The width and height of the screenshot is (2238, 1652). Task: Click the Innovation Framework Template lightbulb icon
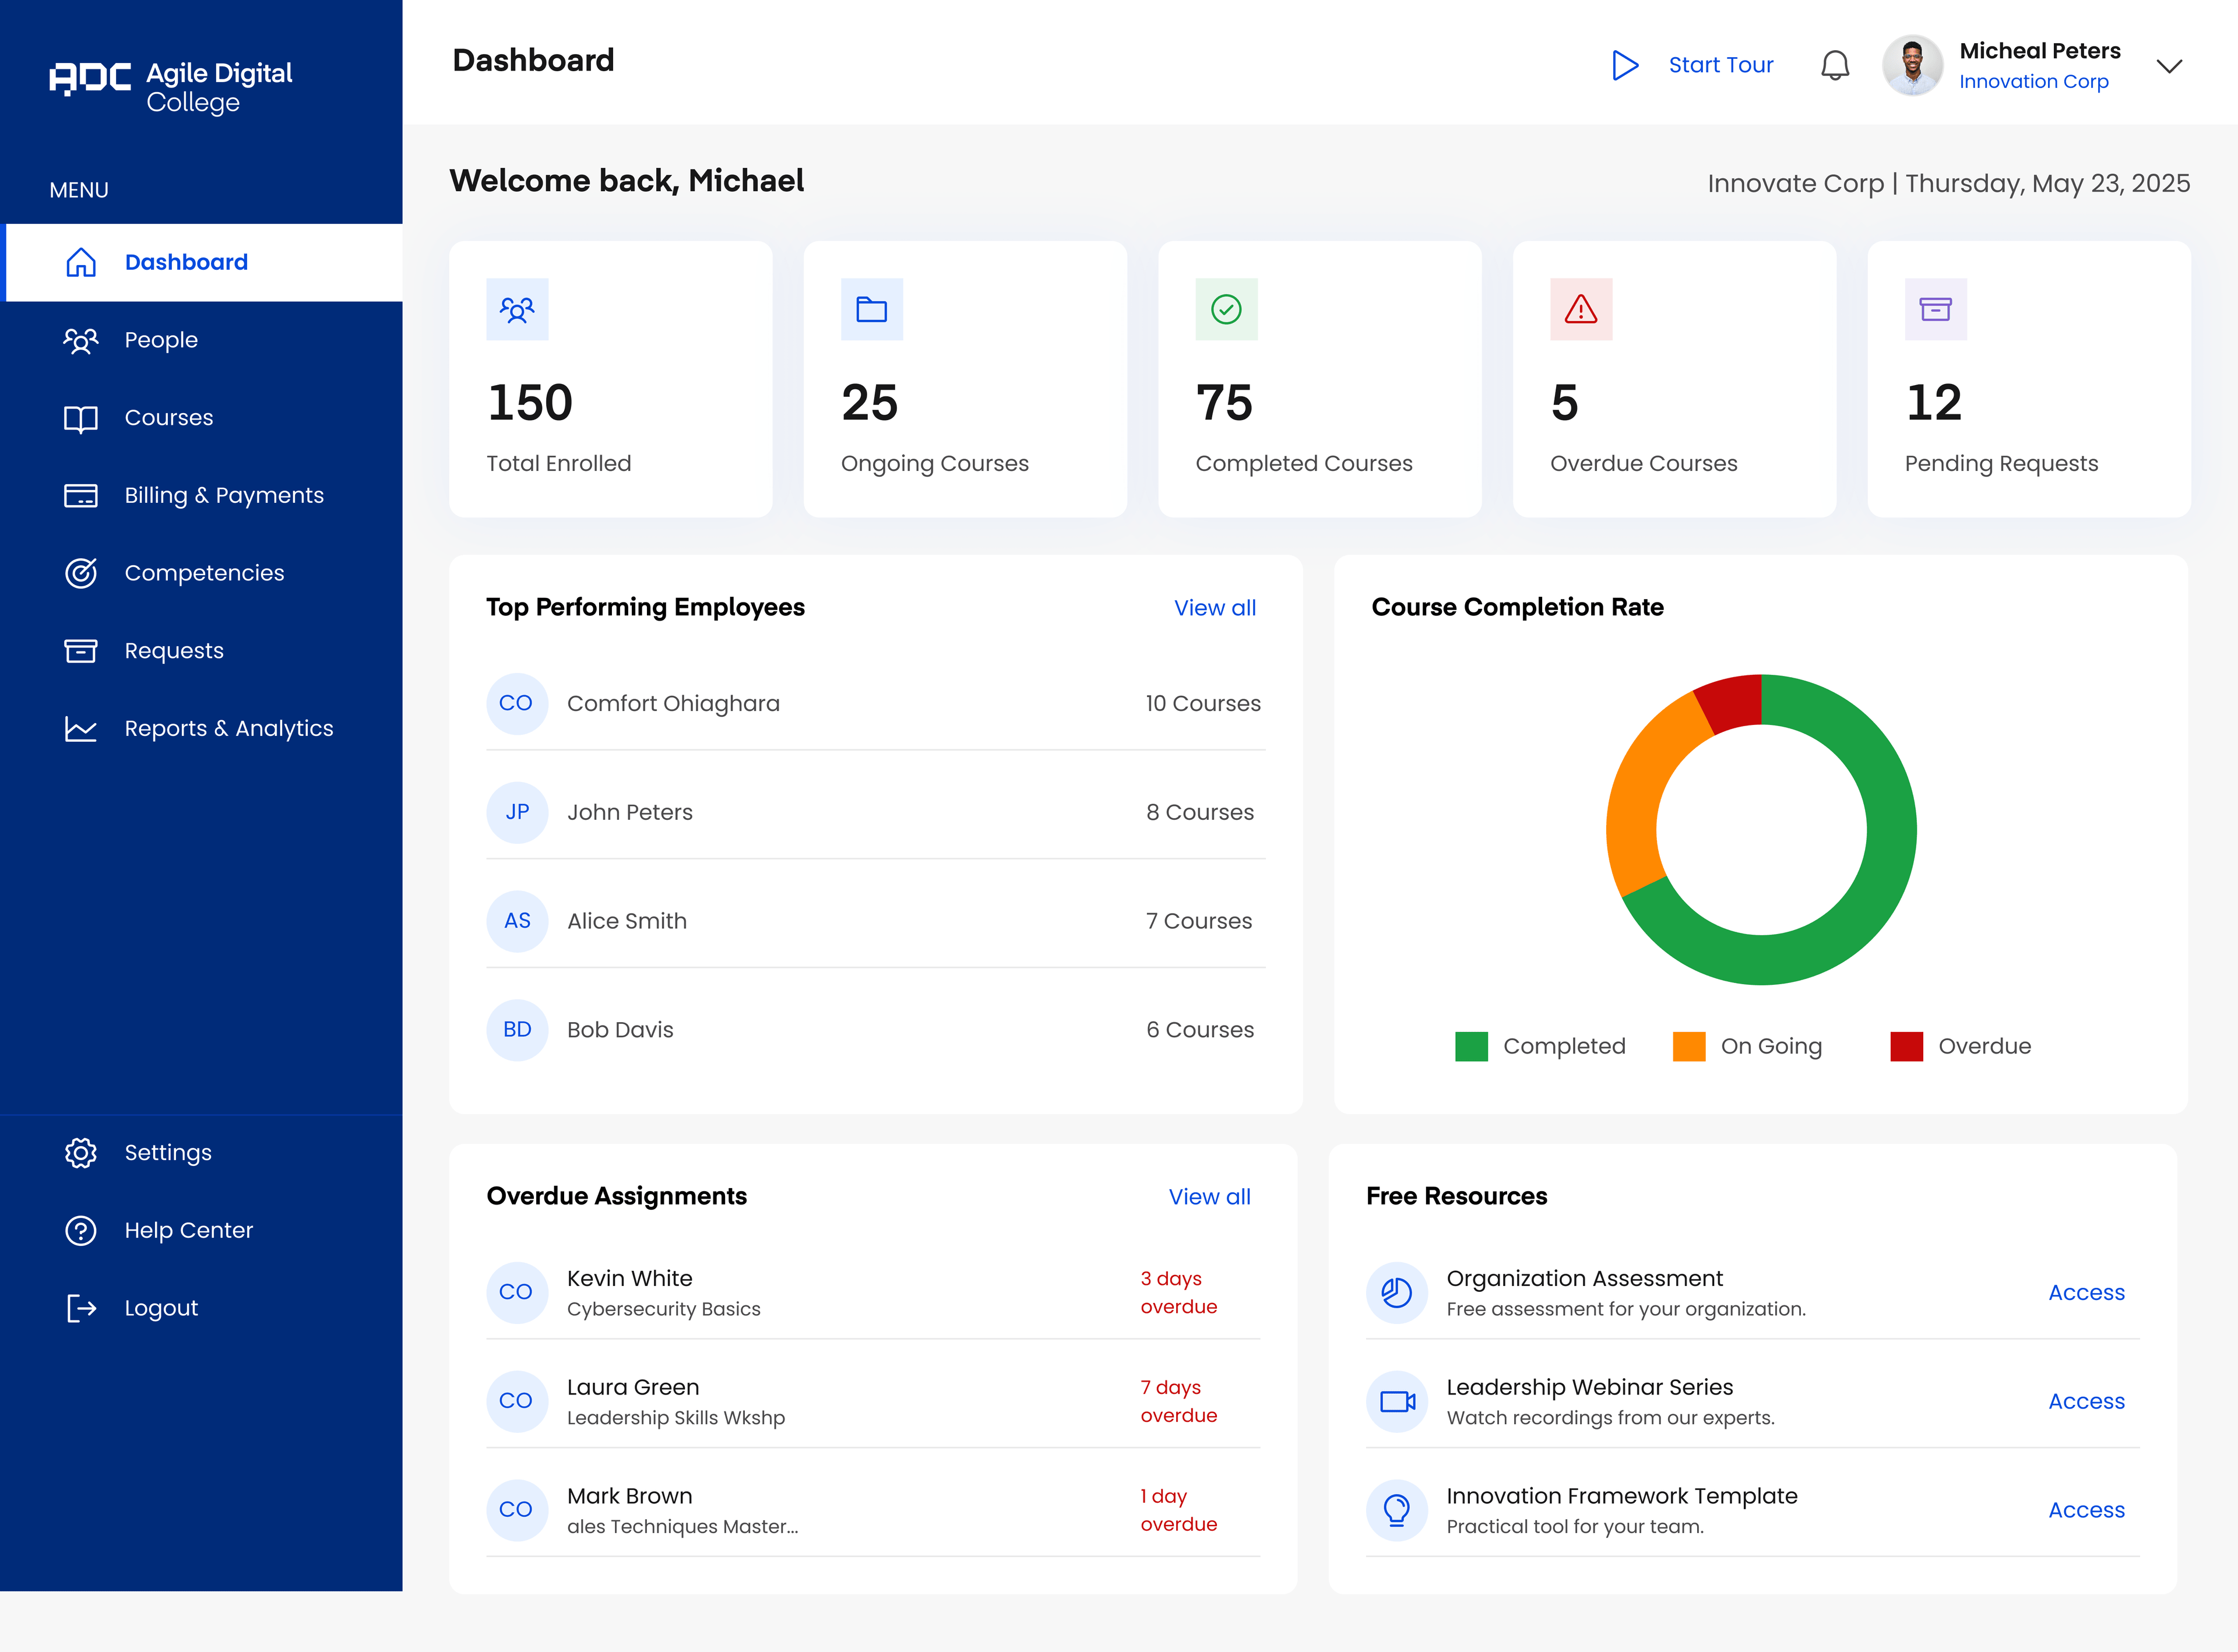pos(1397,1510)
